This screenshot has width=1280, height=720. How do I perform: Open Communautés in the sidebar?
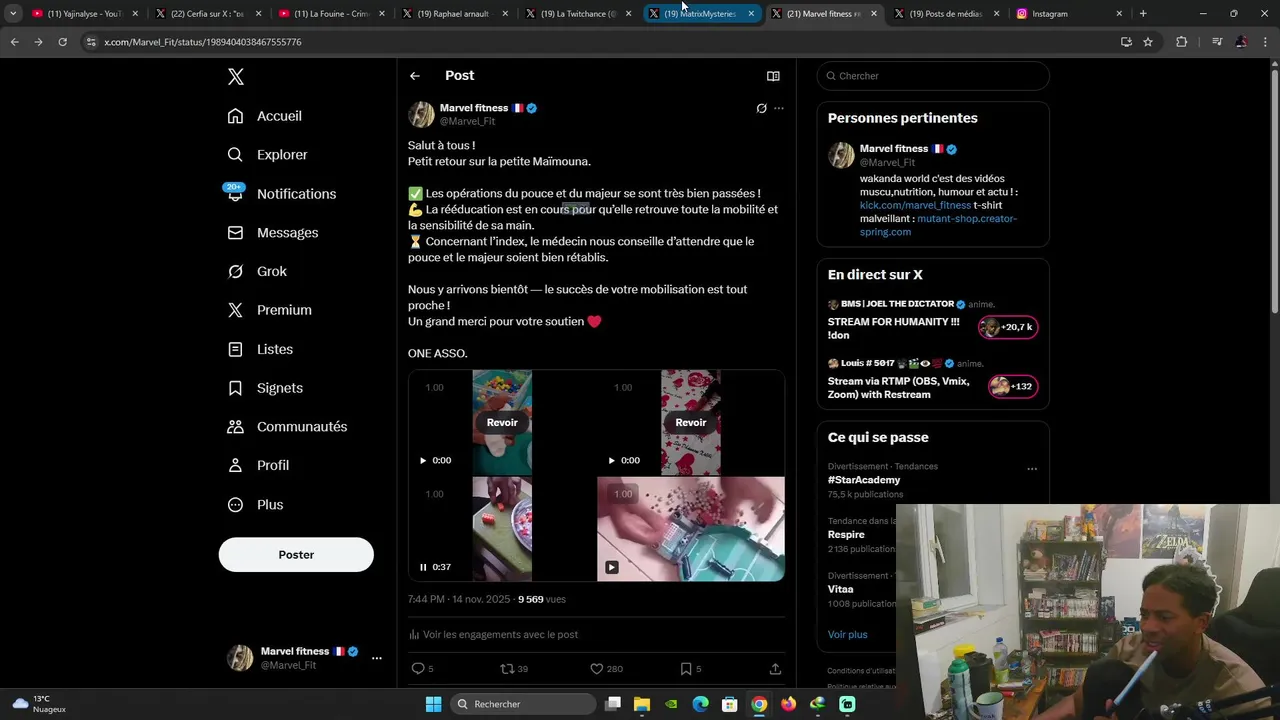(x=287, y=427)
